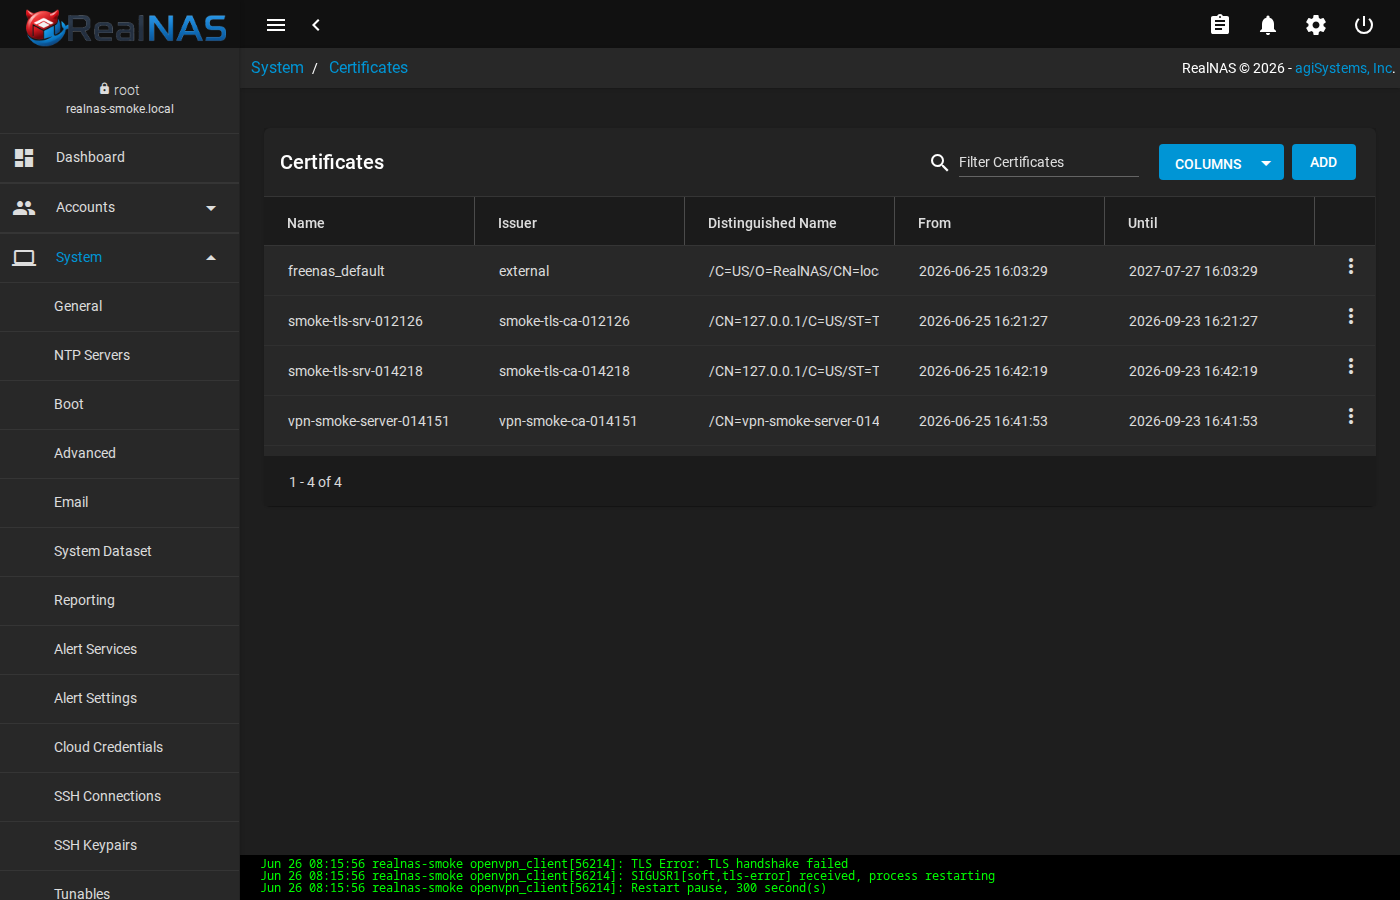This screenshot has height=900, width=1400.
Task: Open agiSystems, Inc. link
Action: click(x=1343, y=68)
